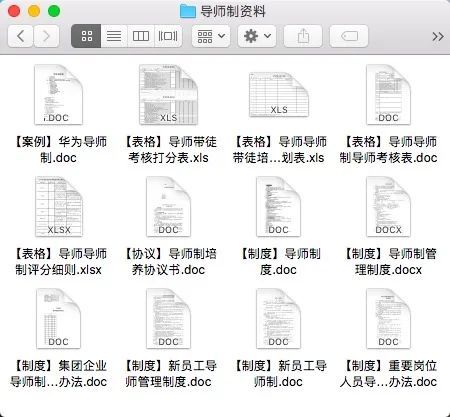450x417 pixels.
Task: Switch to column view
Action: (x=141, y=36)
